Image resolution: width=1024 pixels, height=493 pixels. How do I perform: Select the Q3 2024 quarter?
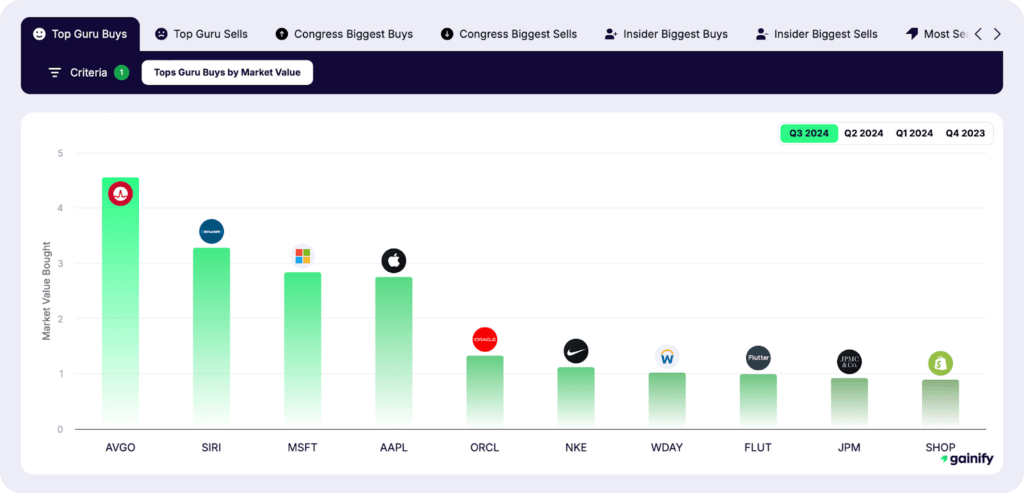[808, 133]
